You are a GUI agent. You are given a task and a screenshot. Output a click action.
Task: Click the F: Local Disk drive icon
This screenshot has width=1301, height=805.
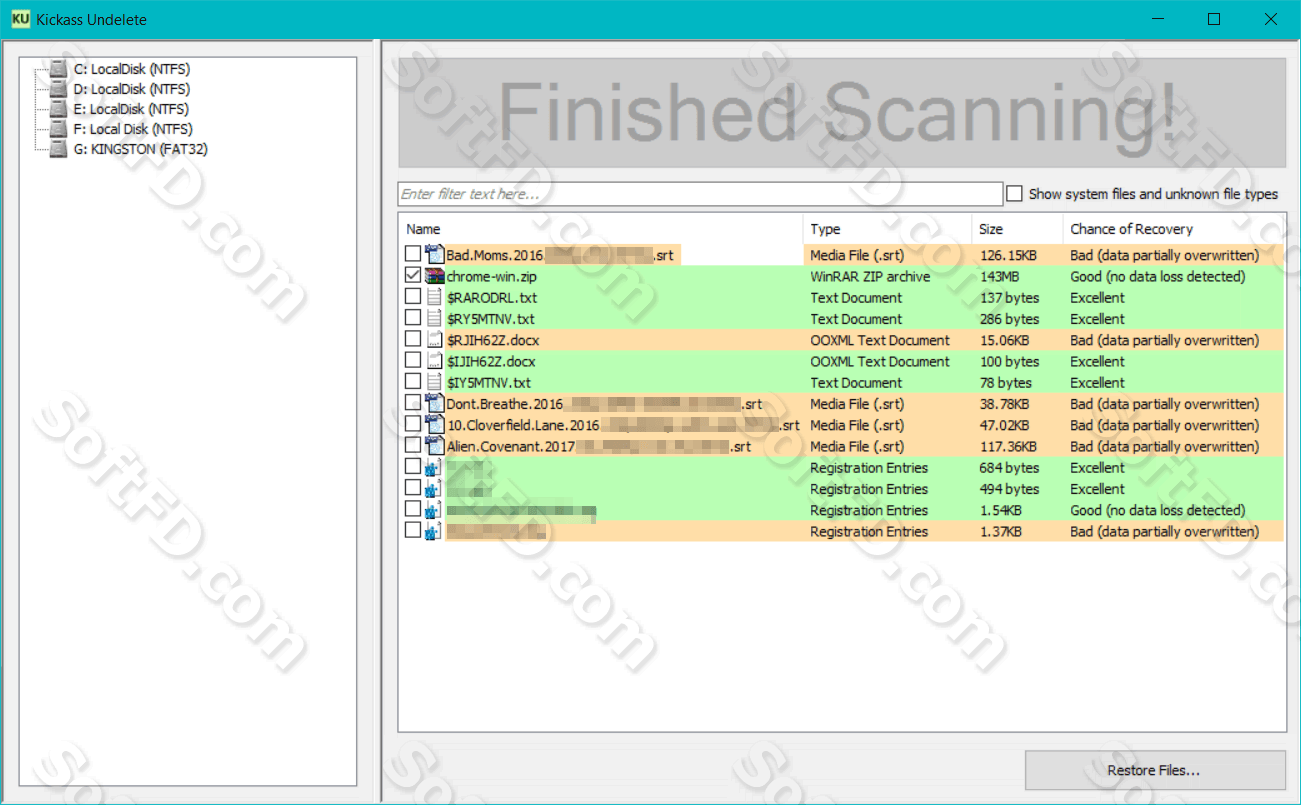coord(58,129)
